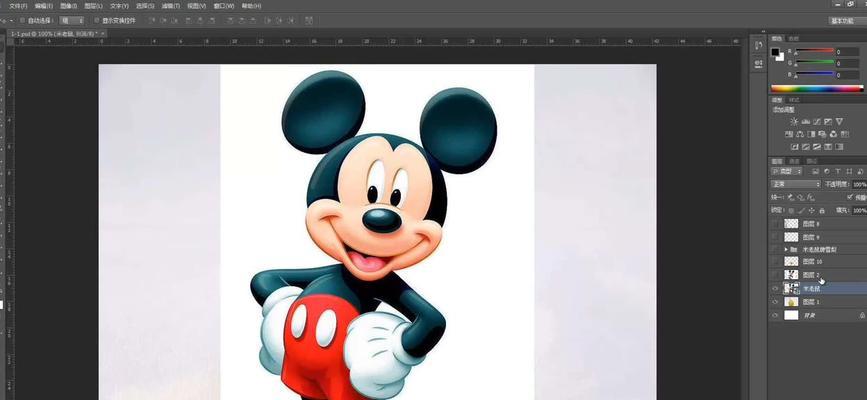
Task: Add a Brightness/Contrast adjustment (sun icon)
Action: coord(795,121)
